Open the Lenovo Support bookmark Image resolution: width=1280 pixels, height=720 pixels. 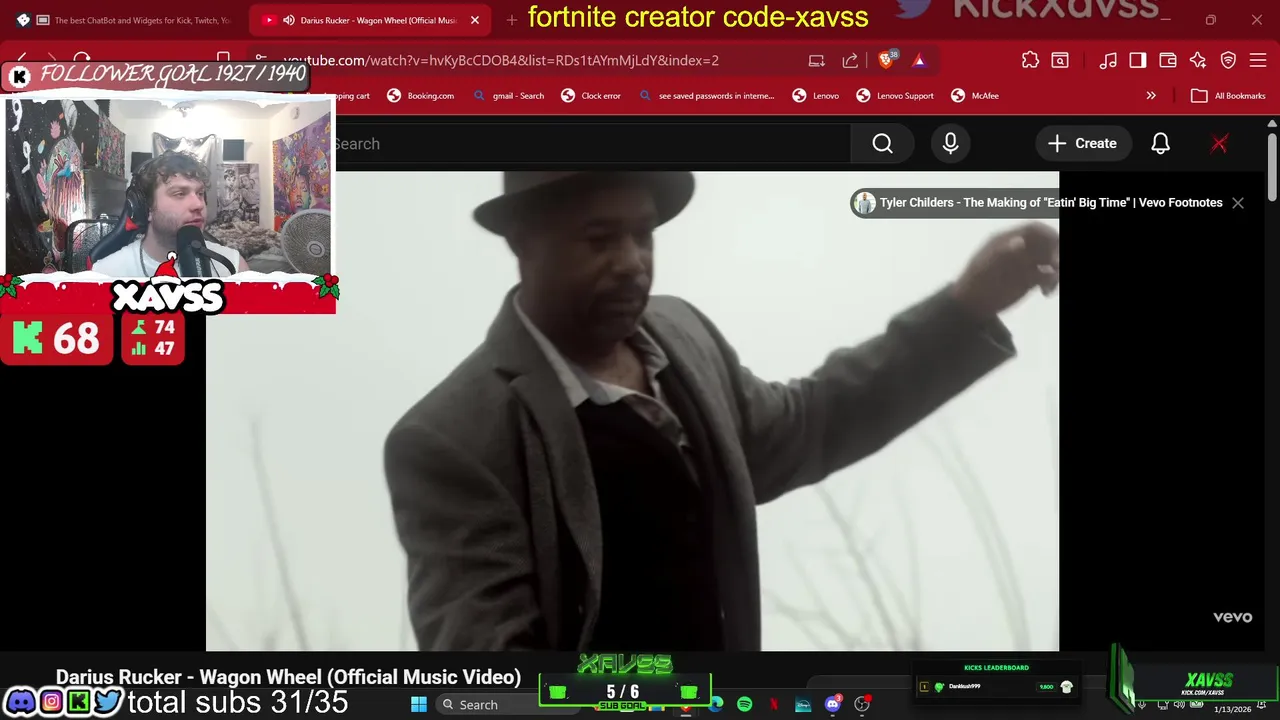click(895, 96)
